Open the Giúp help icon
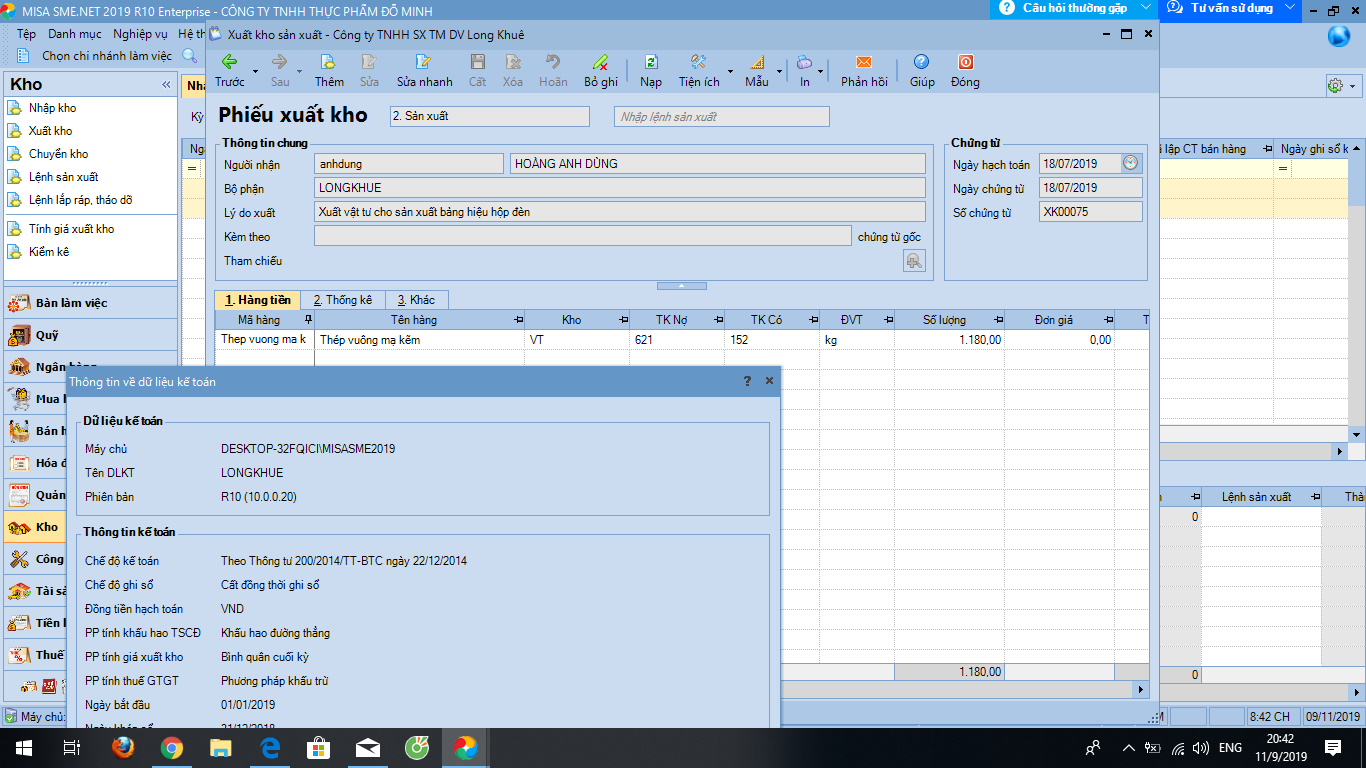 [922, 62]
